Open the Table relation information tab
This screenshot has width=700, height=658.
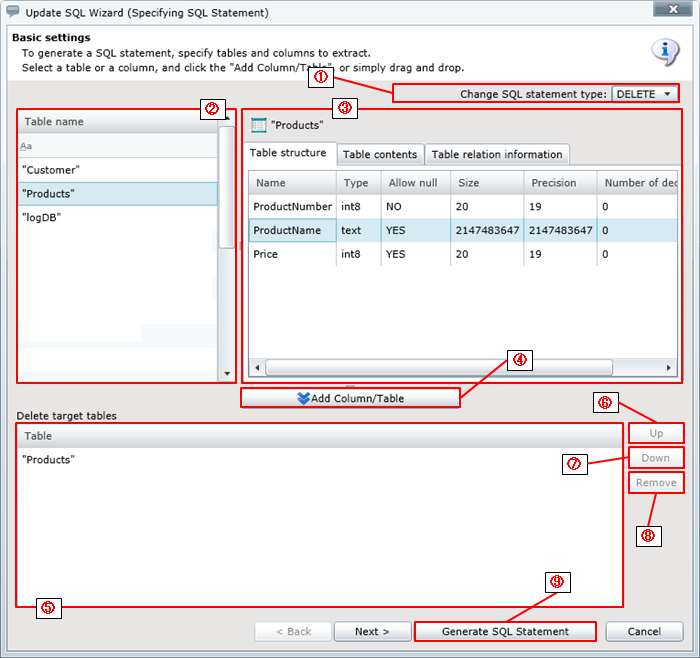click(496, 154)
